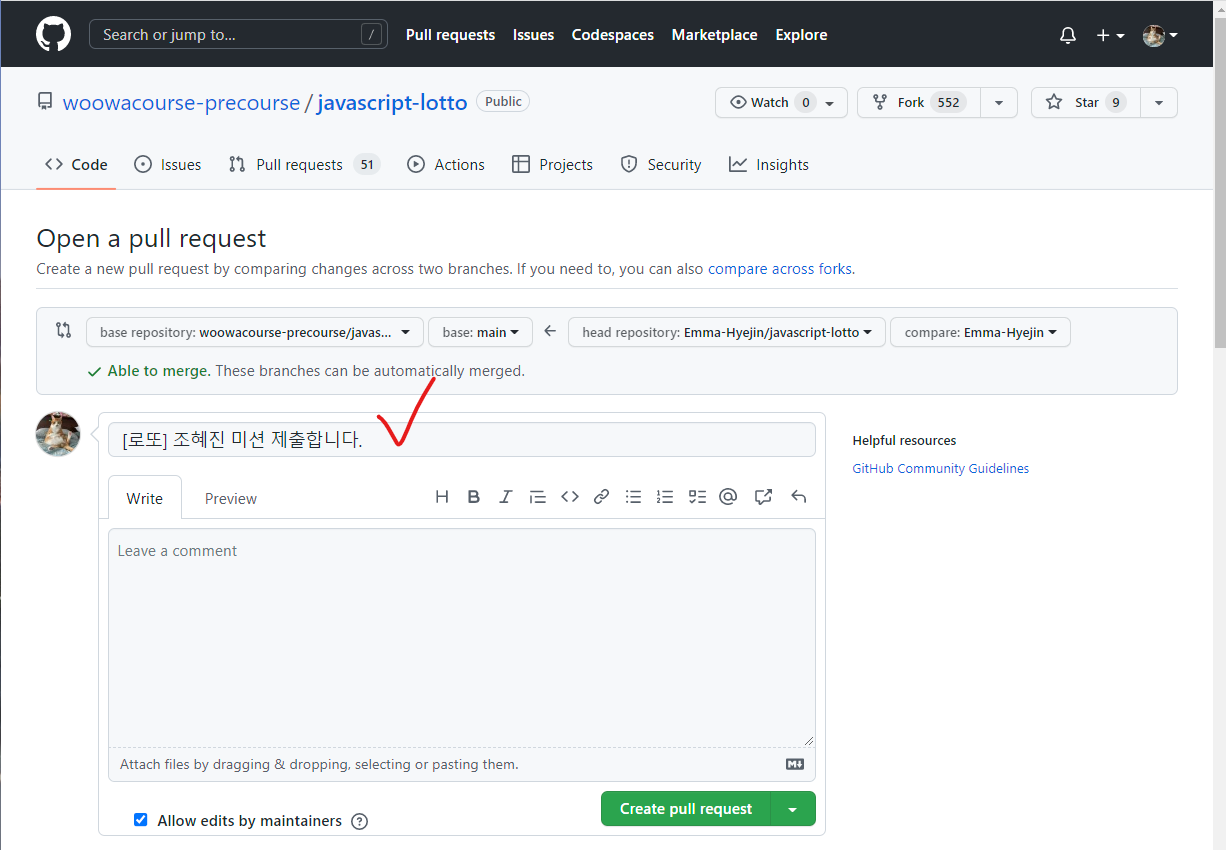
Task: Insert a bulleted list icon
Action: 633,496
